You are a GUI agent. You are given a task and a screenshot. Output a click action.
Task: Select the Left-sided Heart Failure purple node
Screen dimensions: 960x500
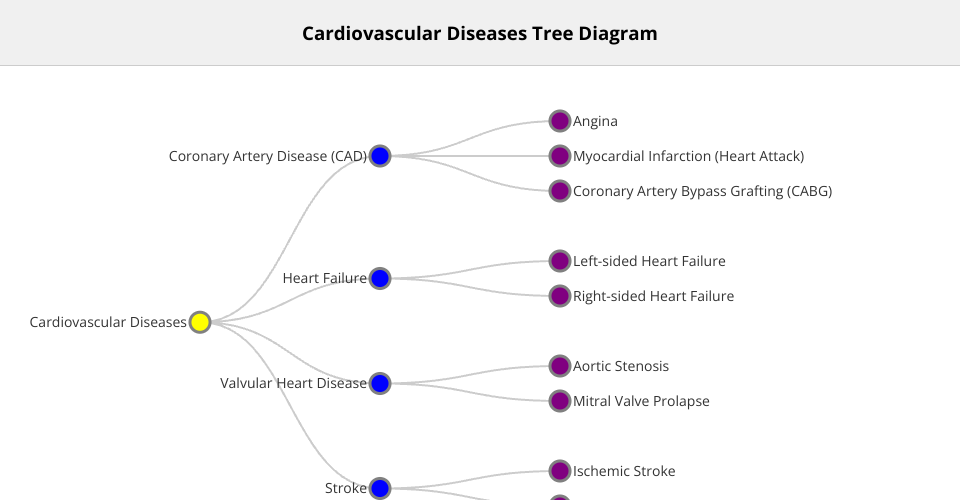tap(560, 261)
